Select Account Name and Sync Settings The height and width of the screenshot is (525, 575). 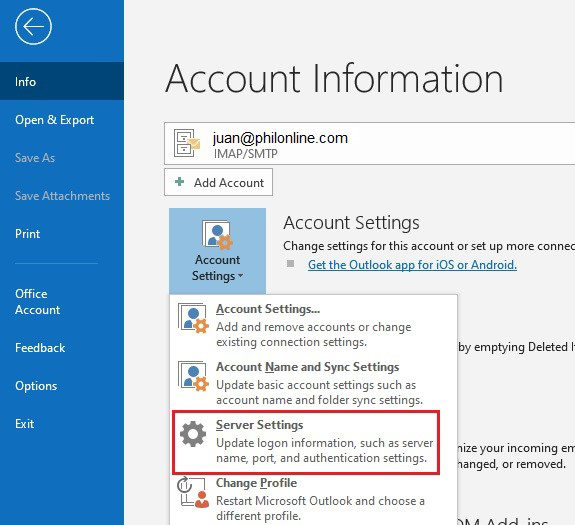click(x=314, y=383)
